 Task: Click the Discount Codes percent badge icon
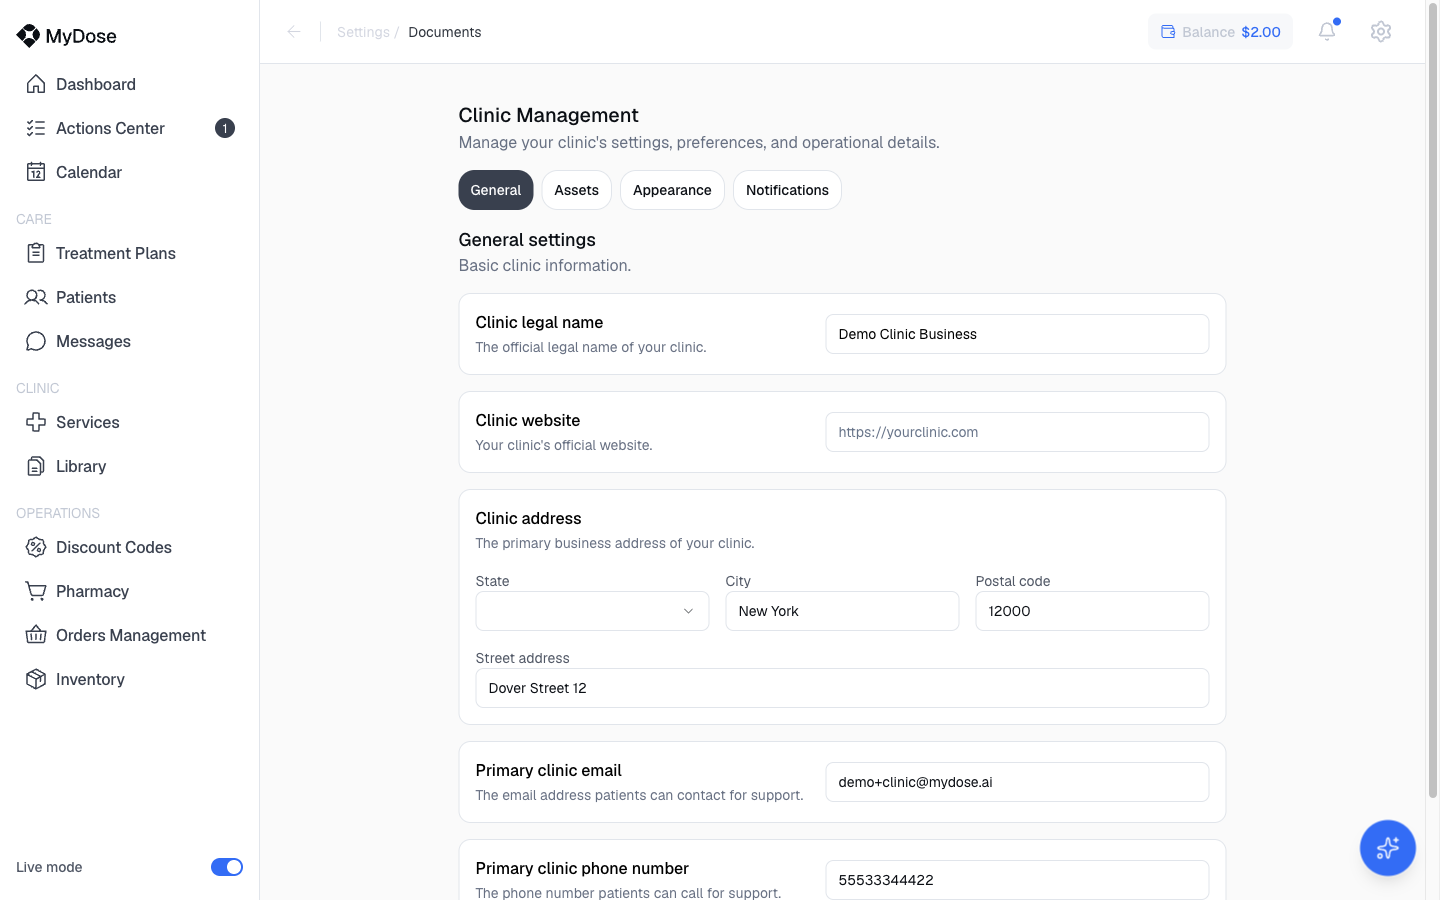(36, 547)
